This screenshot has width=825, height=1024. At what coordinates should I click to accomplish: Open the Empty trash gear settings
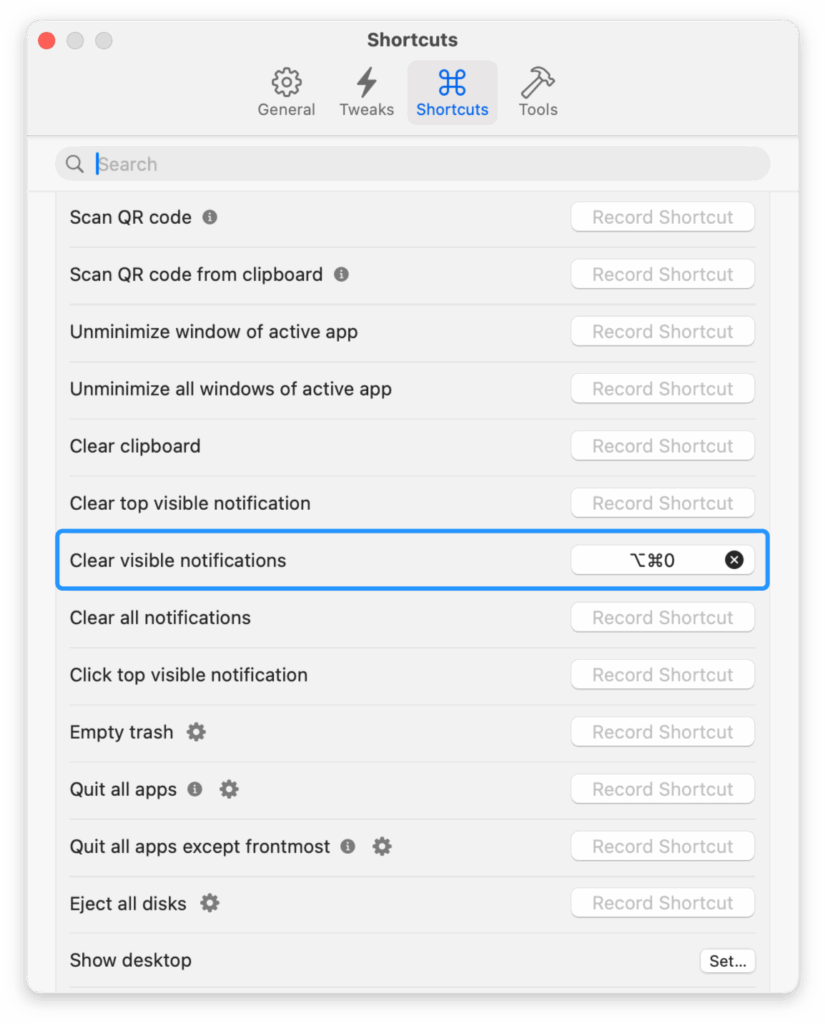coord(196,732)
